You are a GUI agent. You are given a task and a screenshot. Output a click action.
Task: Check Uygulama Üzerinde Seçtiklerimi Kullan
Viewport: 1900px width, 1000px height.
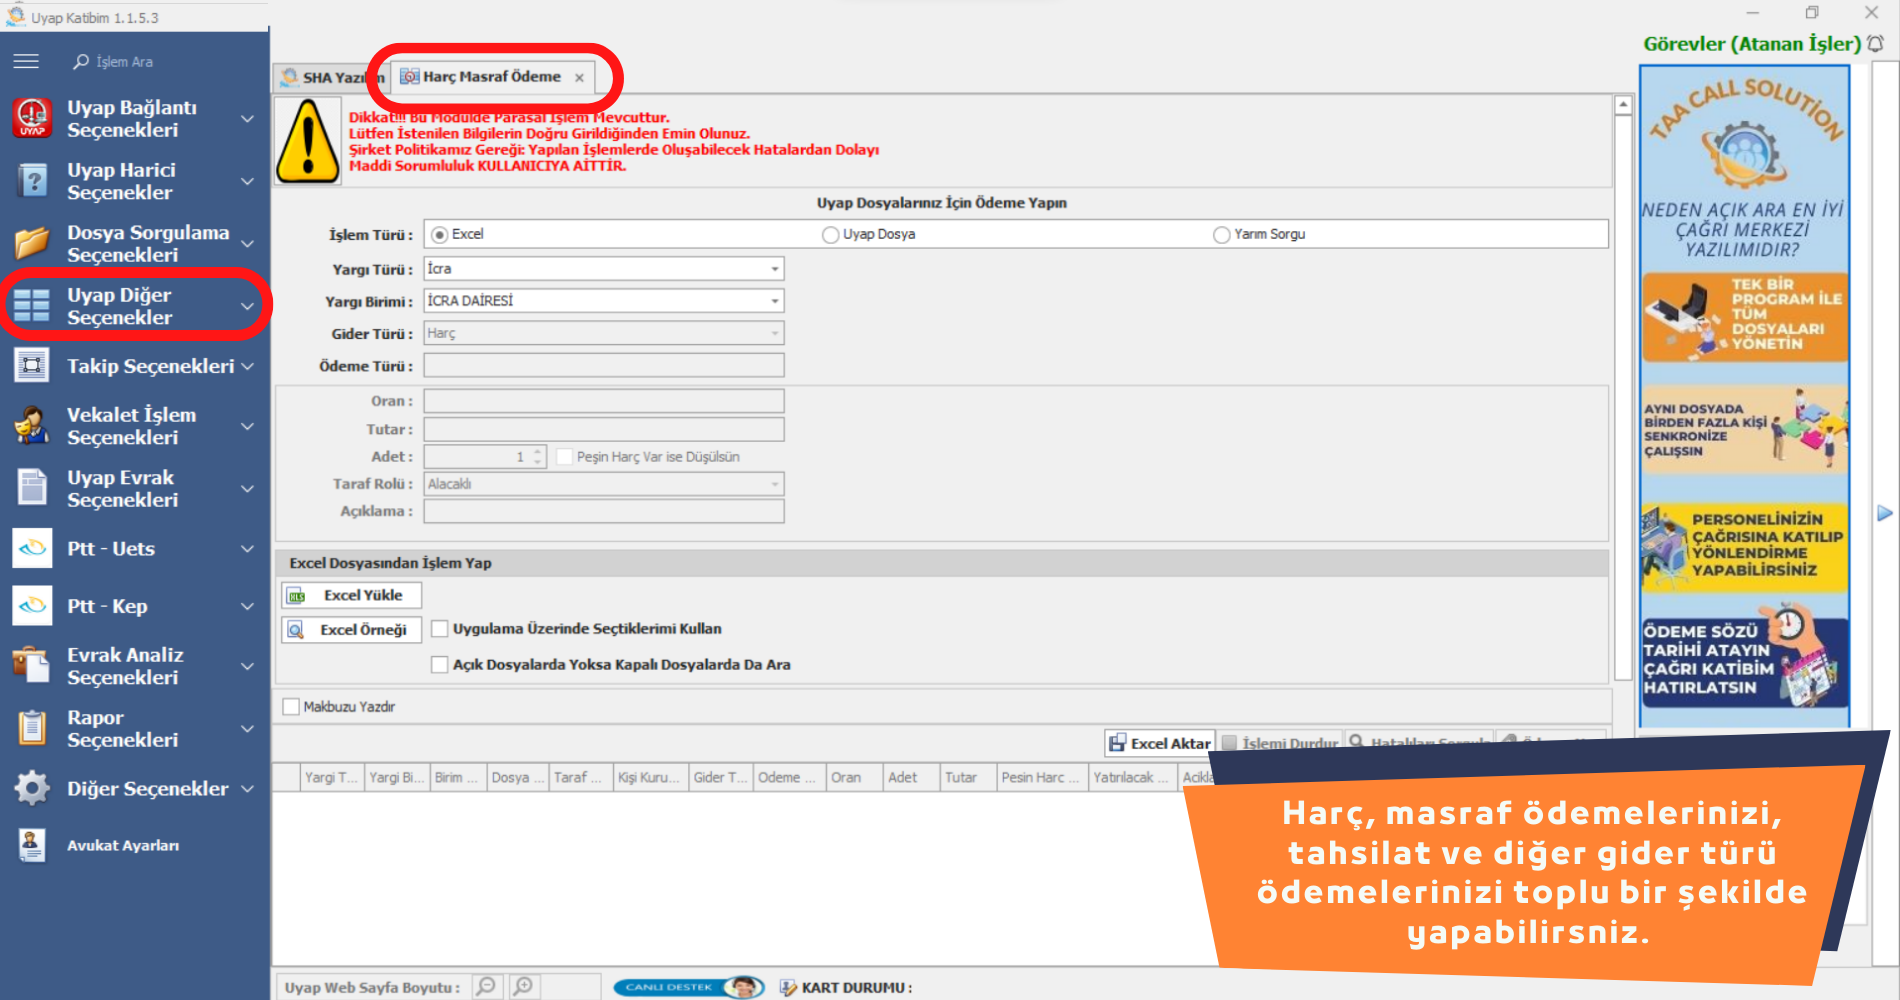pos(439,629)
